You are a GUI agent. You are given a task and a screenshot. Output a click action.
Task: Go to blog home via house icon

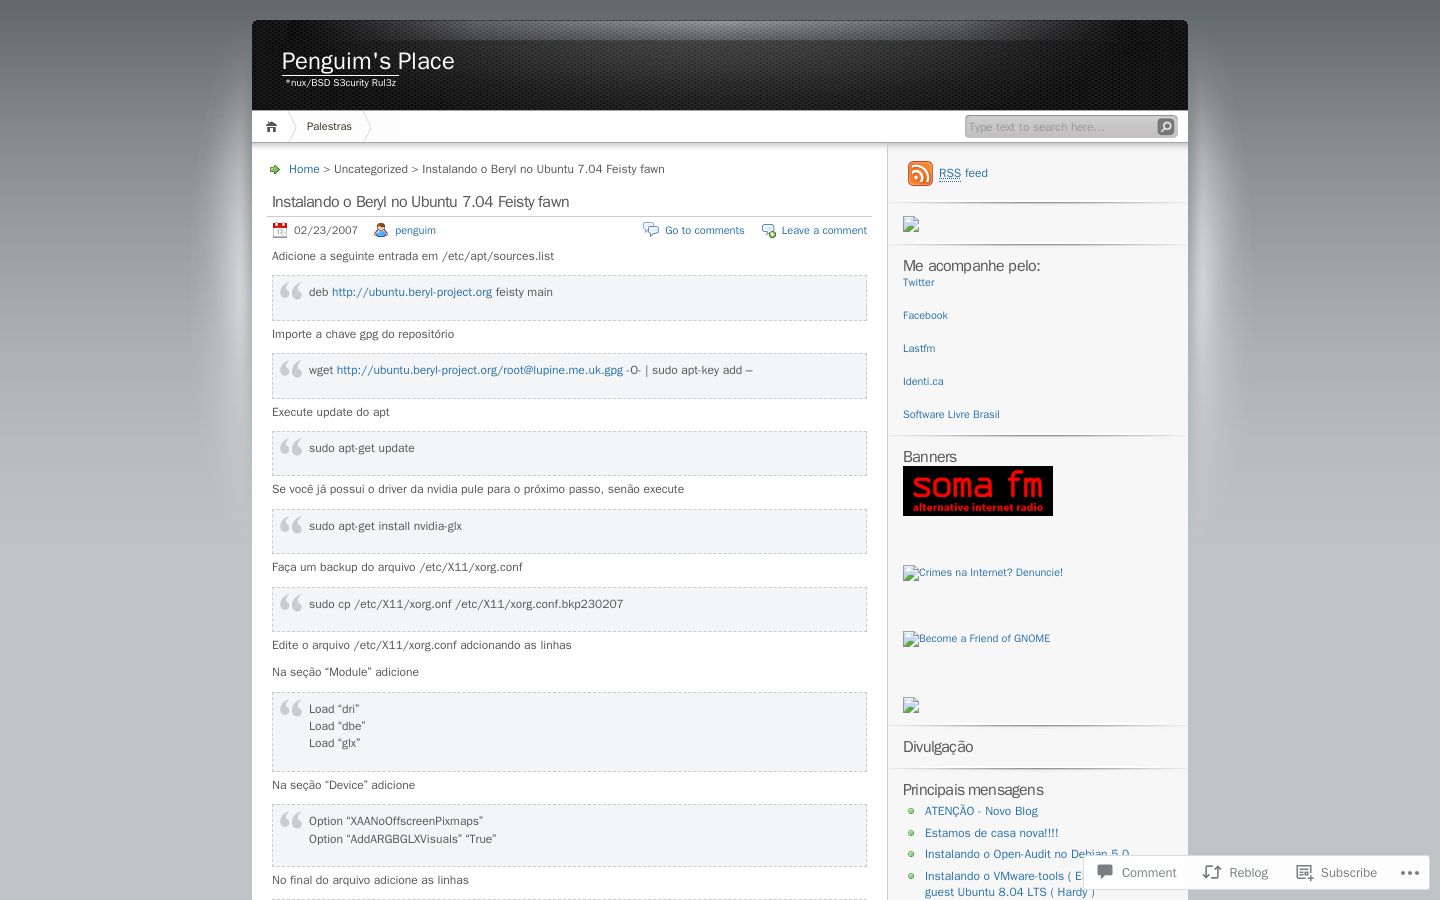click(271, 127)
